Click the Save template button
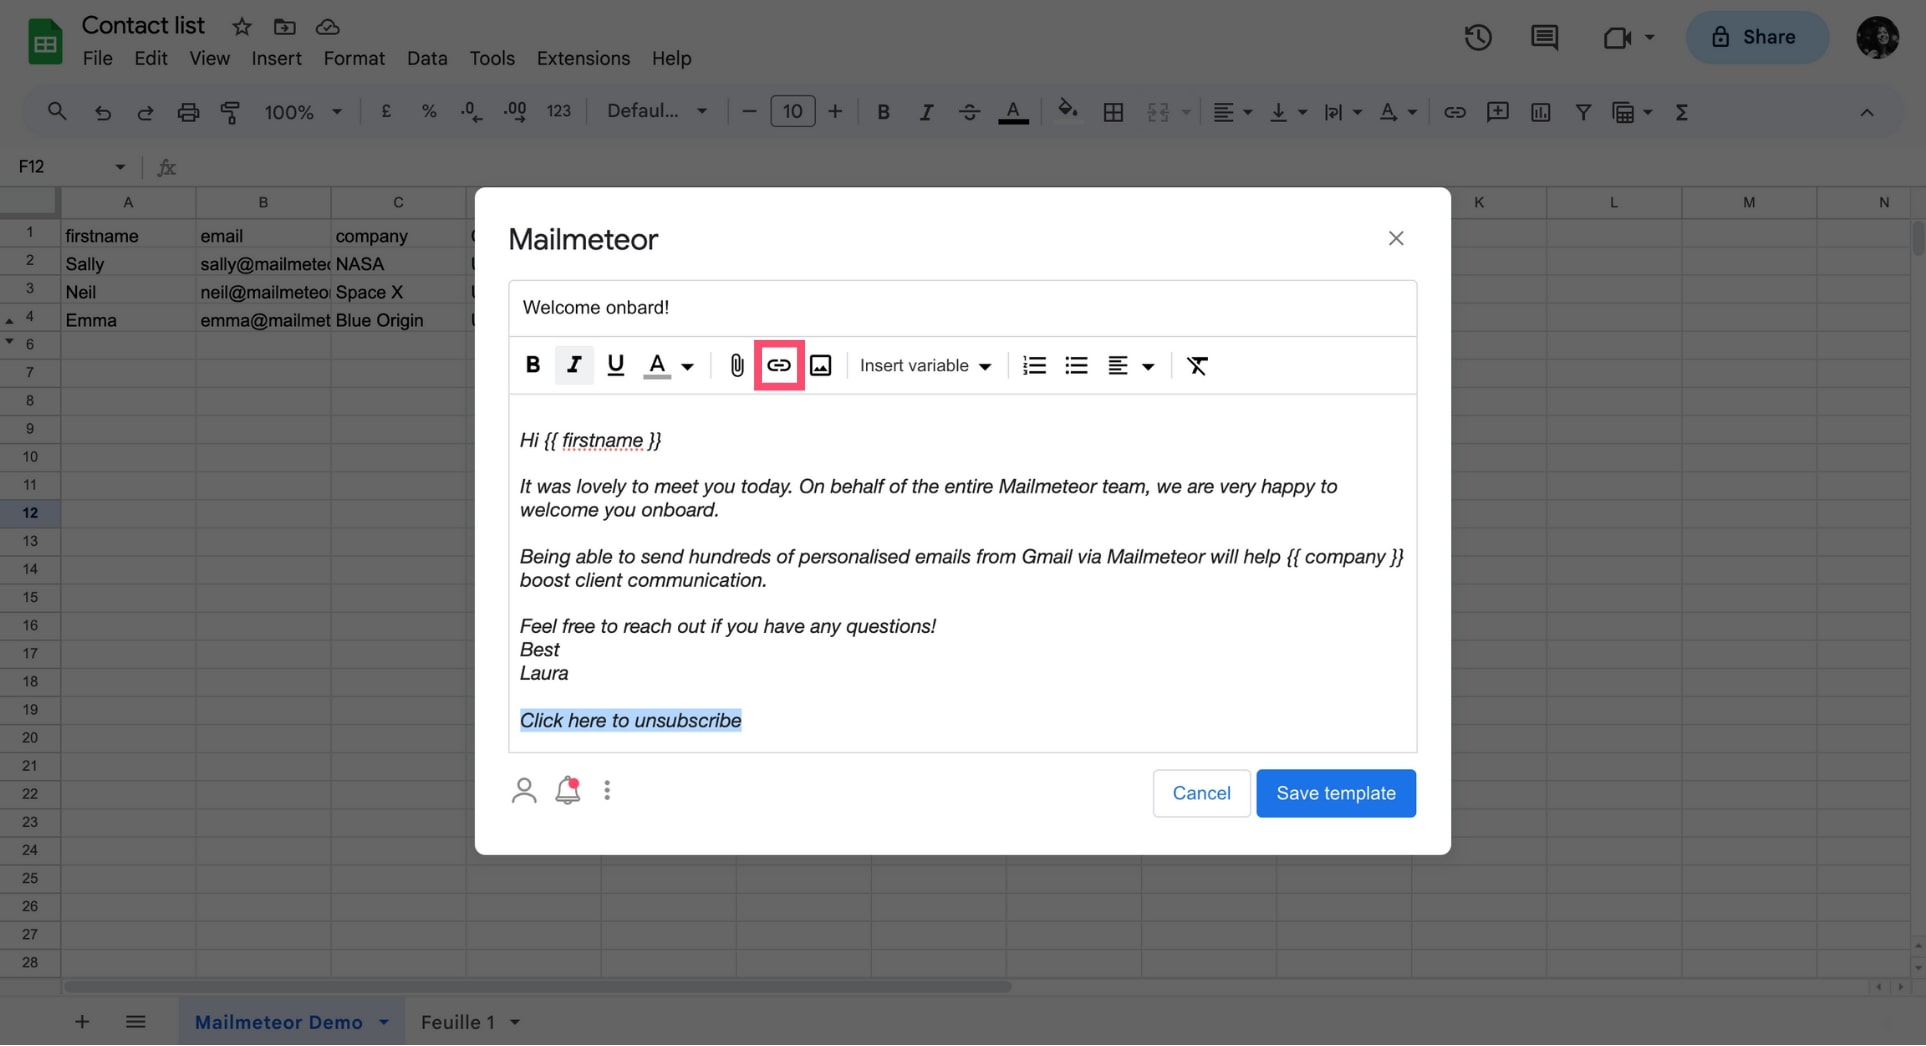Viewport: 1926px width, 1046px height. pyautogui.click(x=1336, y=793)
